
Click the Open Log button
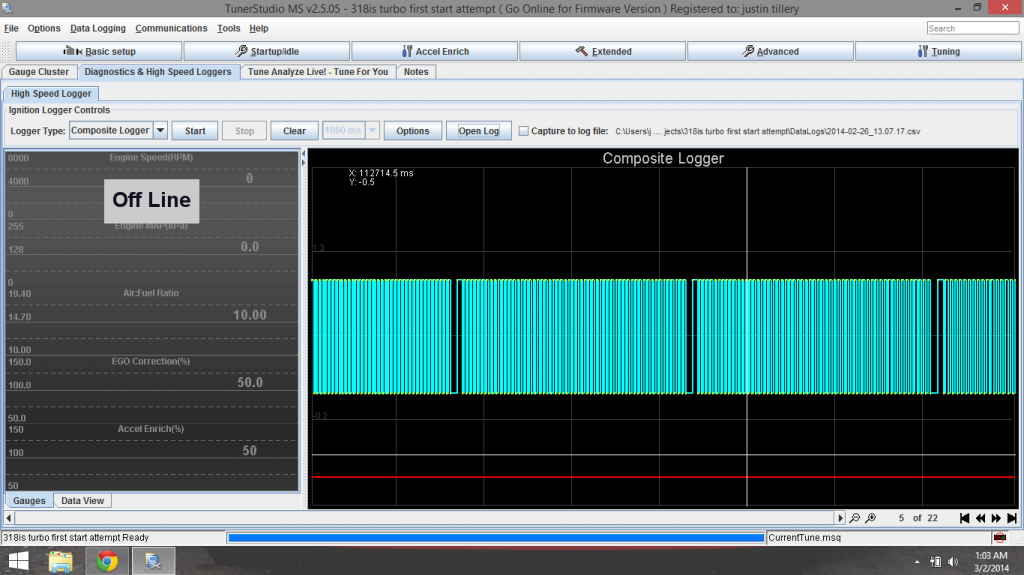click(x=479, y=131)
